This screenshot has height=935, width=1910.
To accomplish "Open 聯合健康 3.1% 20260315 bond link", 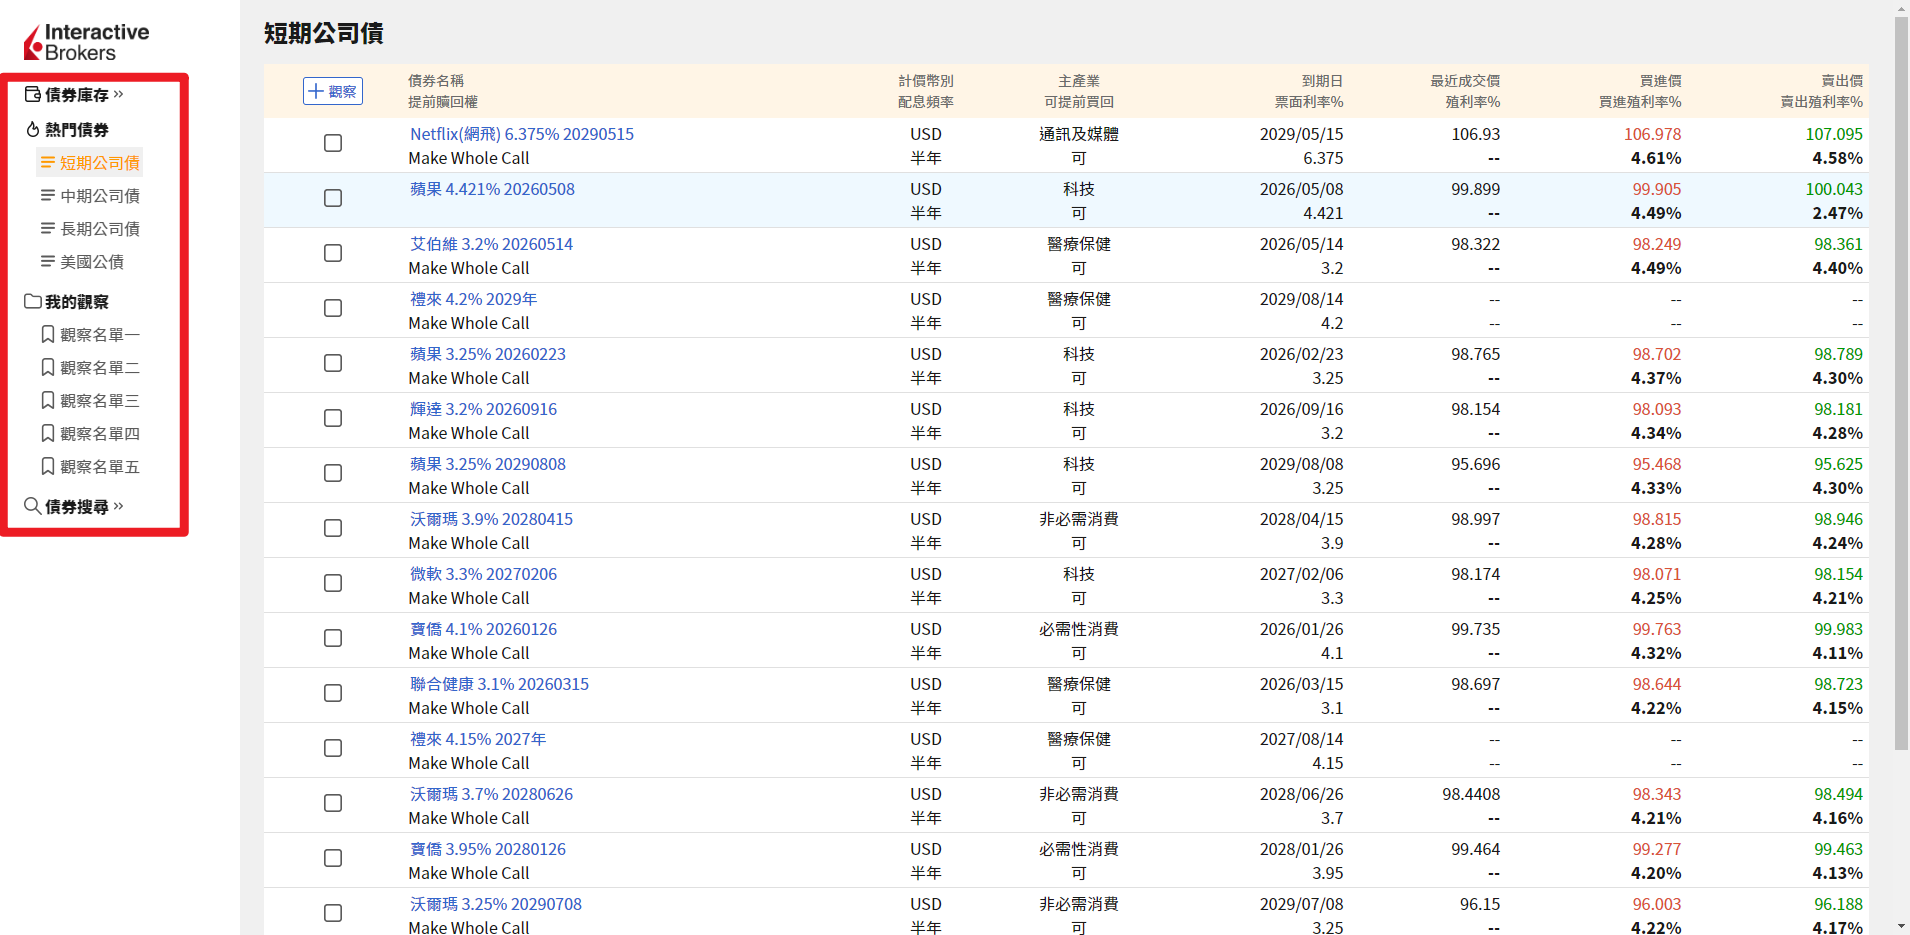I will point(499,684).
